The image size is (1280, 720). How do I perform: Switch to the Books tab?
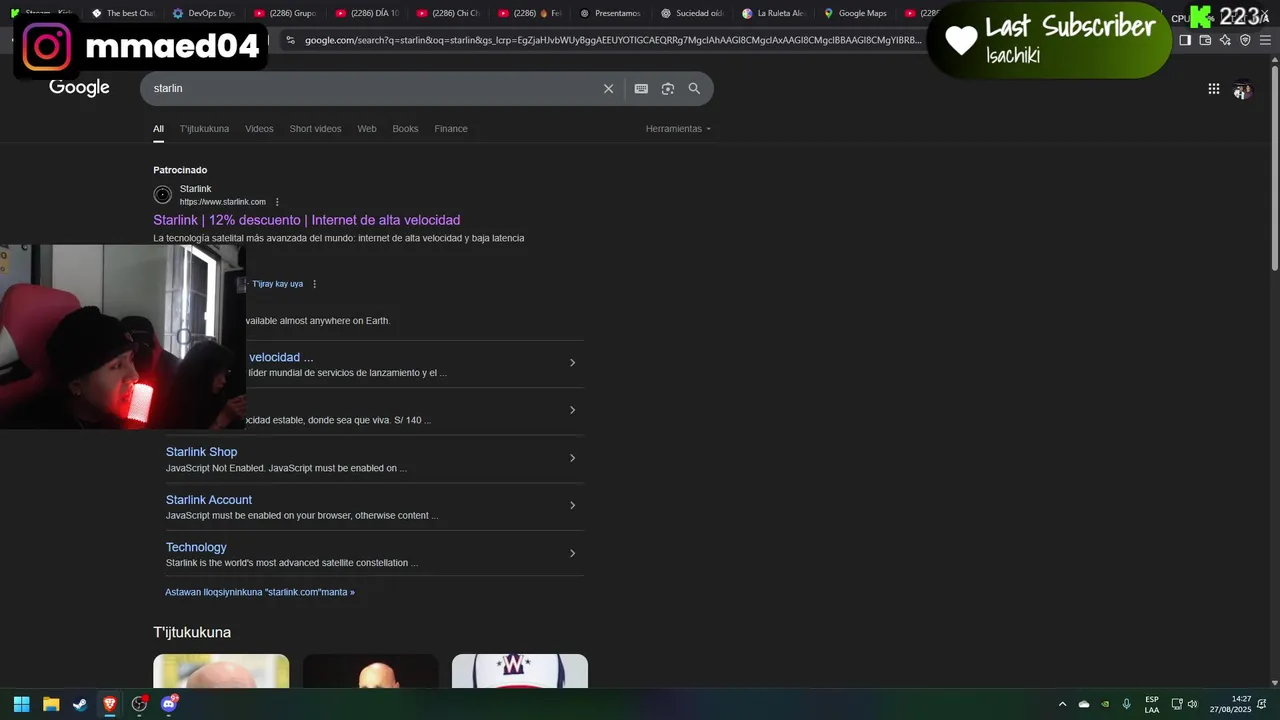pos(405,129)
